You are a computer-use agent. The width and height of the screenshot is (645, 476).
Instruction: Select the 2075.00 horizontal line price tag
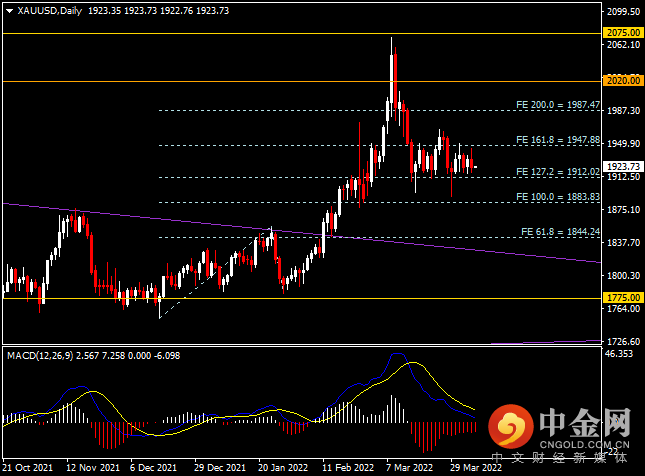point(623,33)
